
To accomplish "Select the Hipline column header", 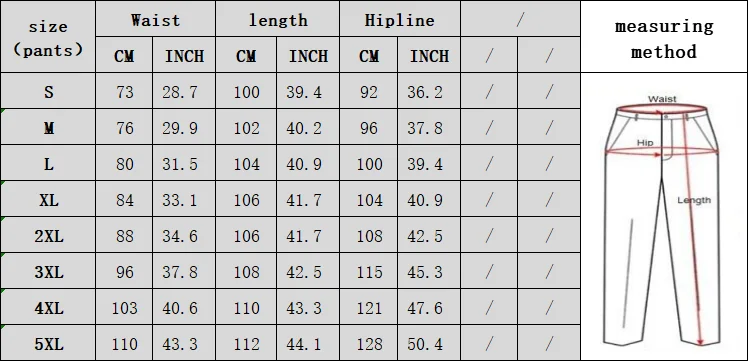I will pos(400,19).
